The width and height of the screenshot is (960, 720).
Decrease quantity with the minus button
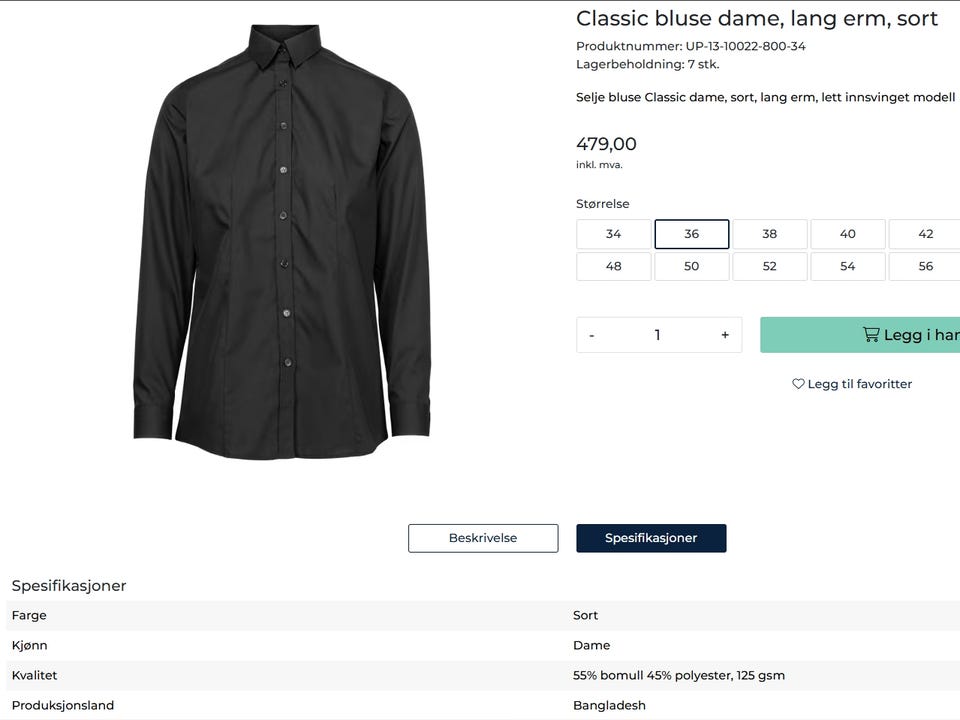point(592,335)
